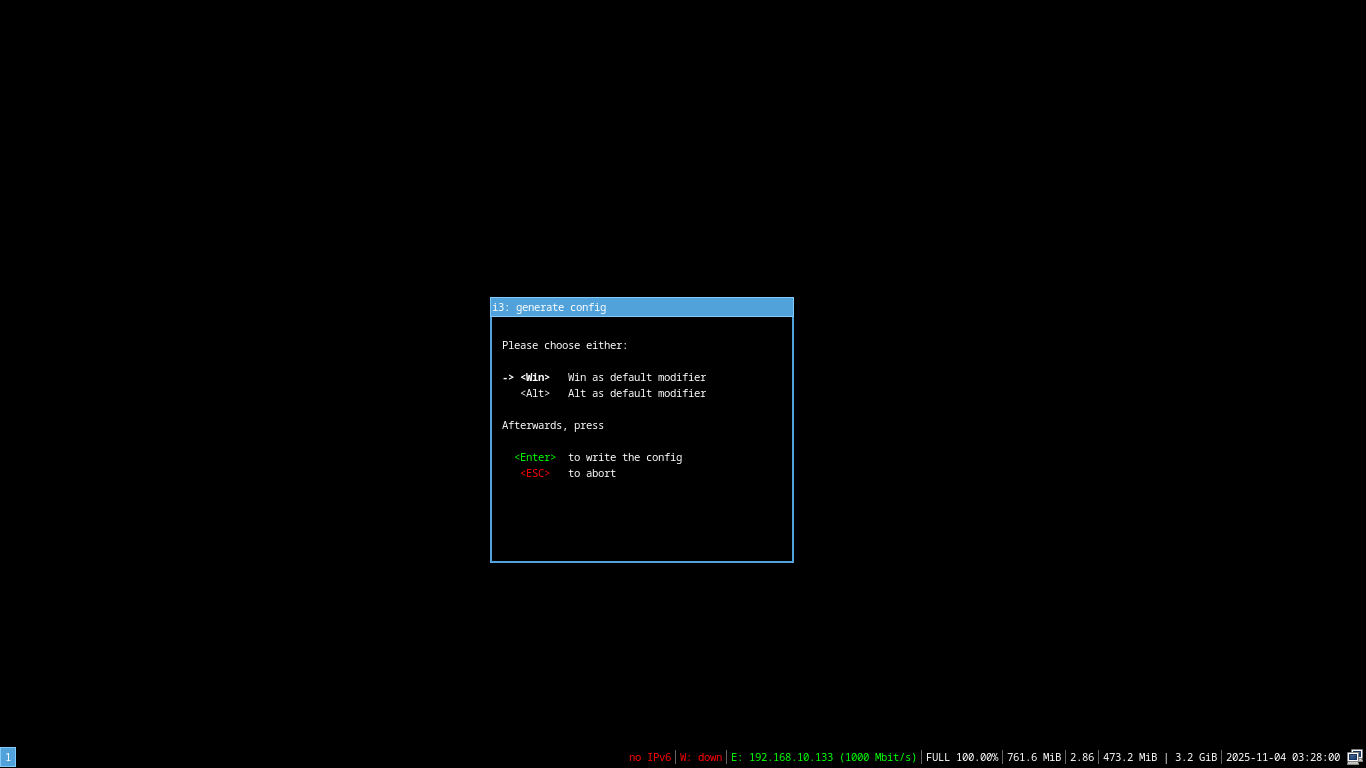Click 'to write the config' text
Screen dimensions: 1366x768
click(625, 458)
